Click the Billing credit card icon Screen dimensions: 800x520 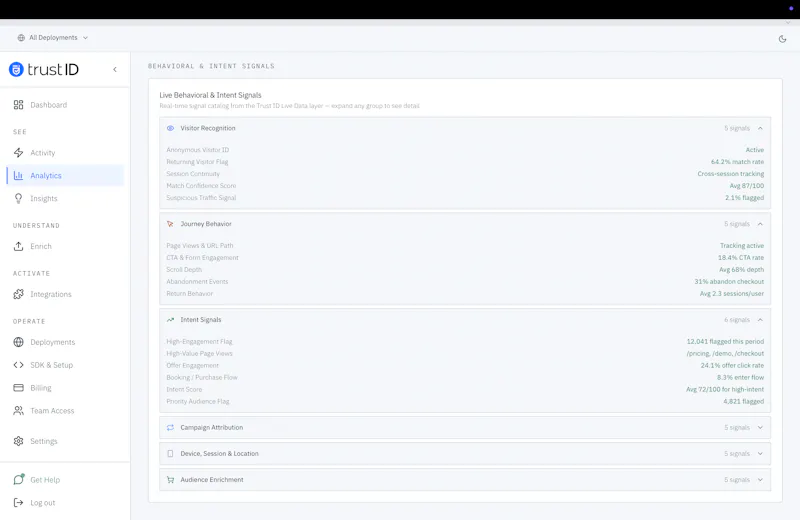[18, 388]
